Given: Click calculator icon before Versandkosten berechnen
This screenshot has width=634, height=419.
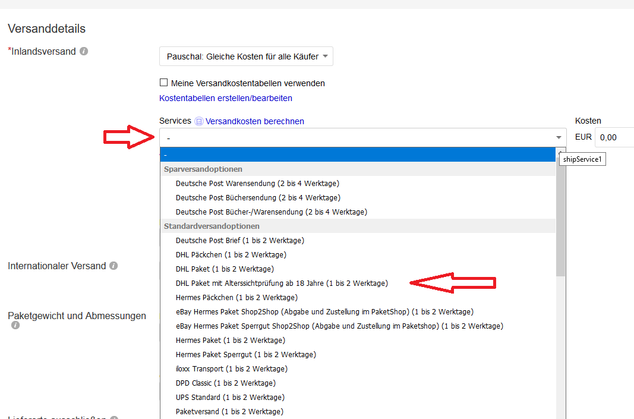Looking at the screenshot, I should click(x=198, y=121).
